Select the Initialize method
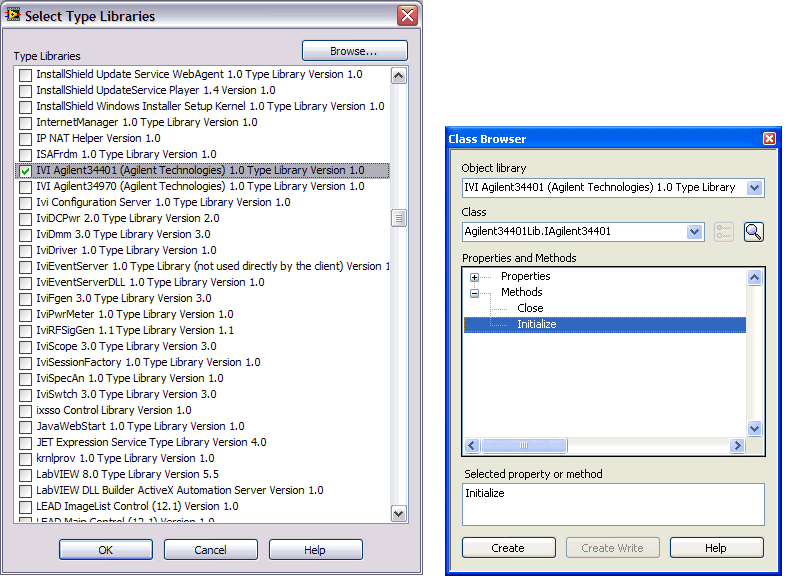The width and height of the screenshot is (786, 579). tap(537, 325)
